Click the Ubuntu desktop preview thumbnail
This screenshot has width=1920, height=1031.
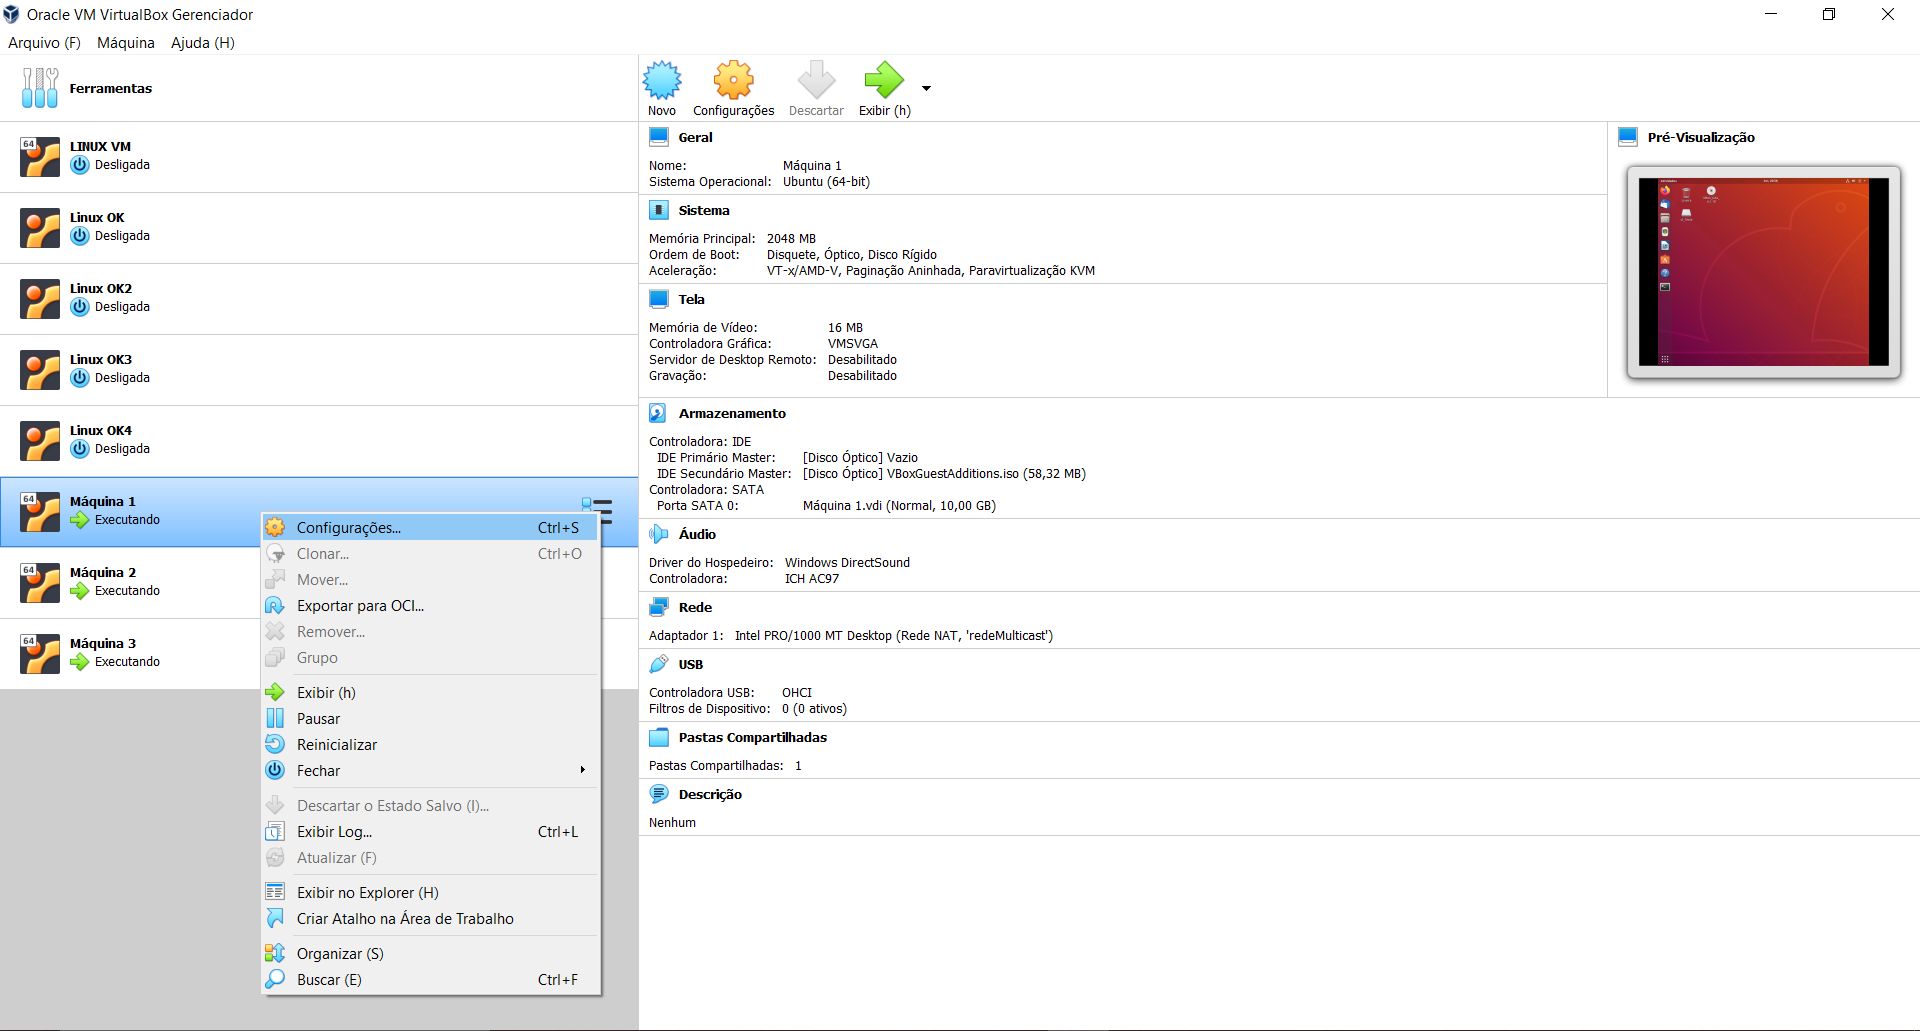tap(1763, 272)
